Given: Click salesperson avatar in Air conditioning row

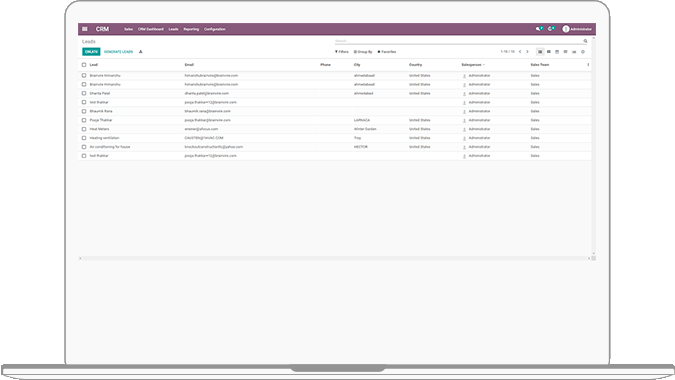Looking at the screenshot, I should tap(464, 147).
